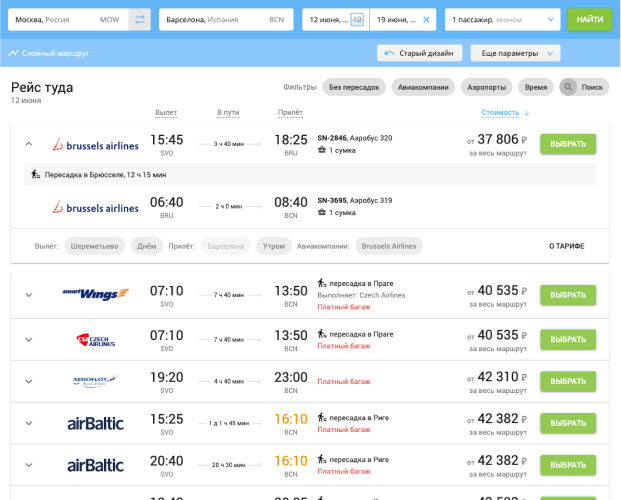Screen dimensions: 621x500
Task: Click the SmartWings airline logo
Action: pos(96,294)
